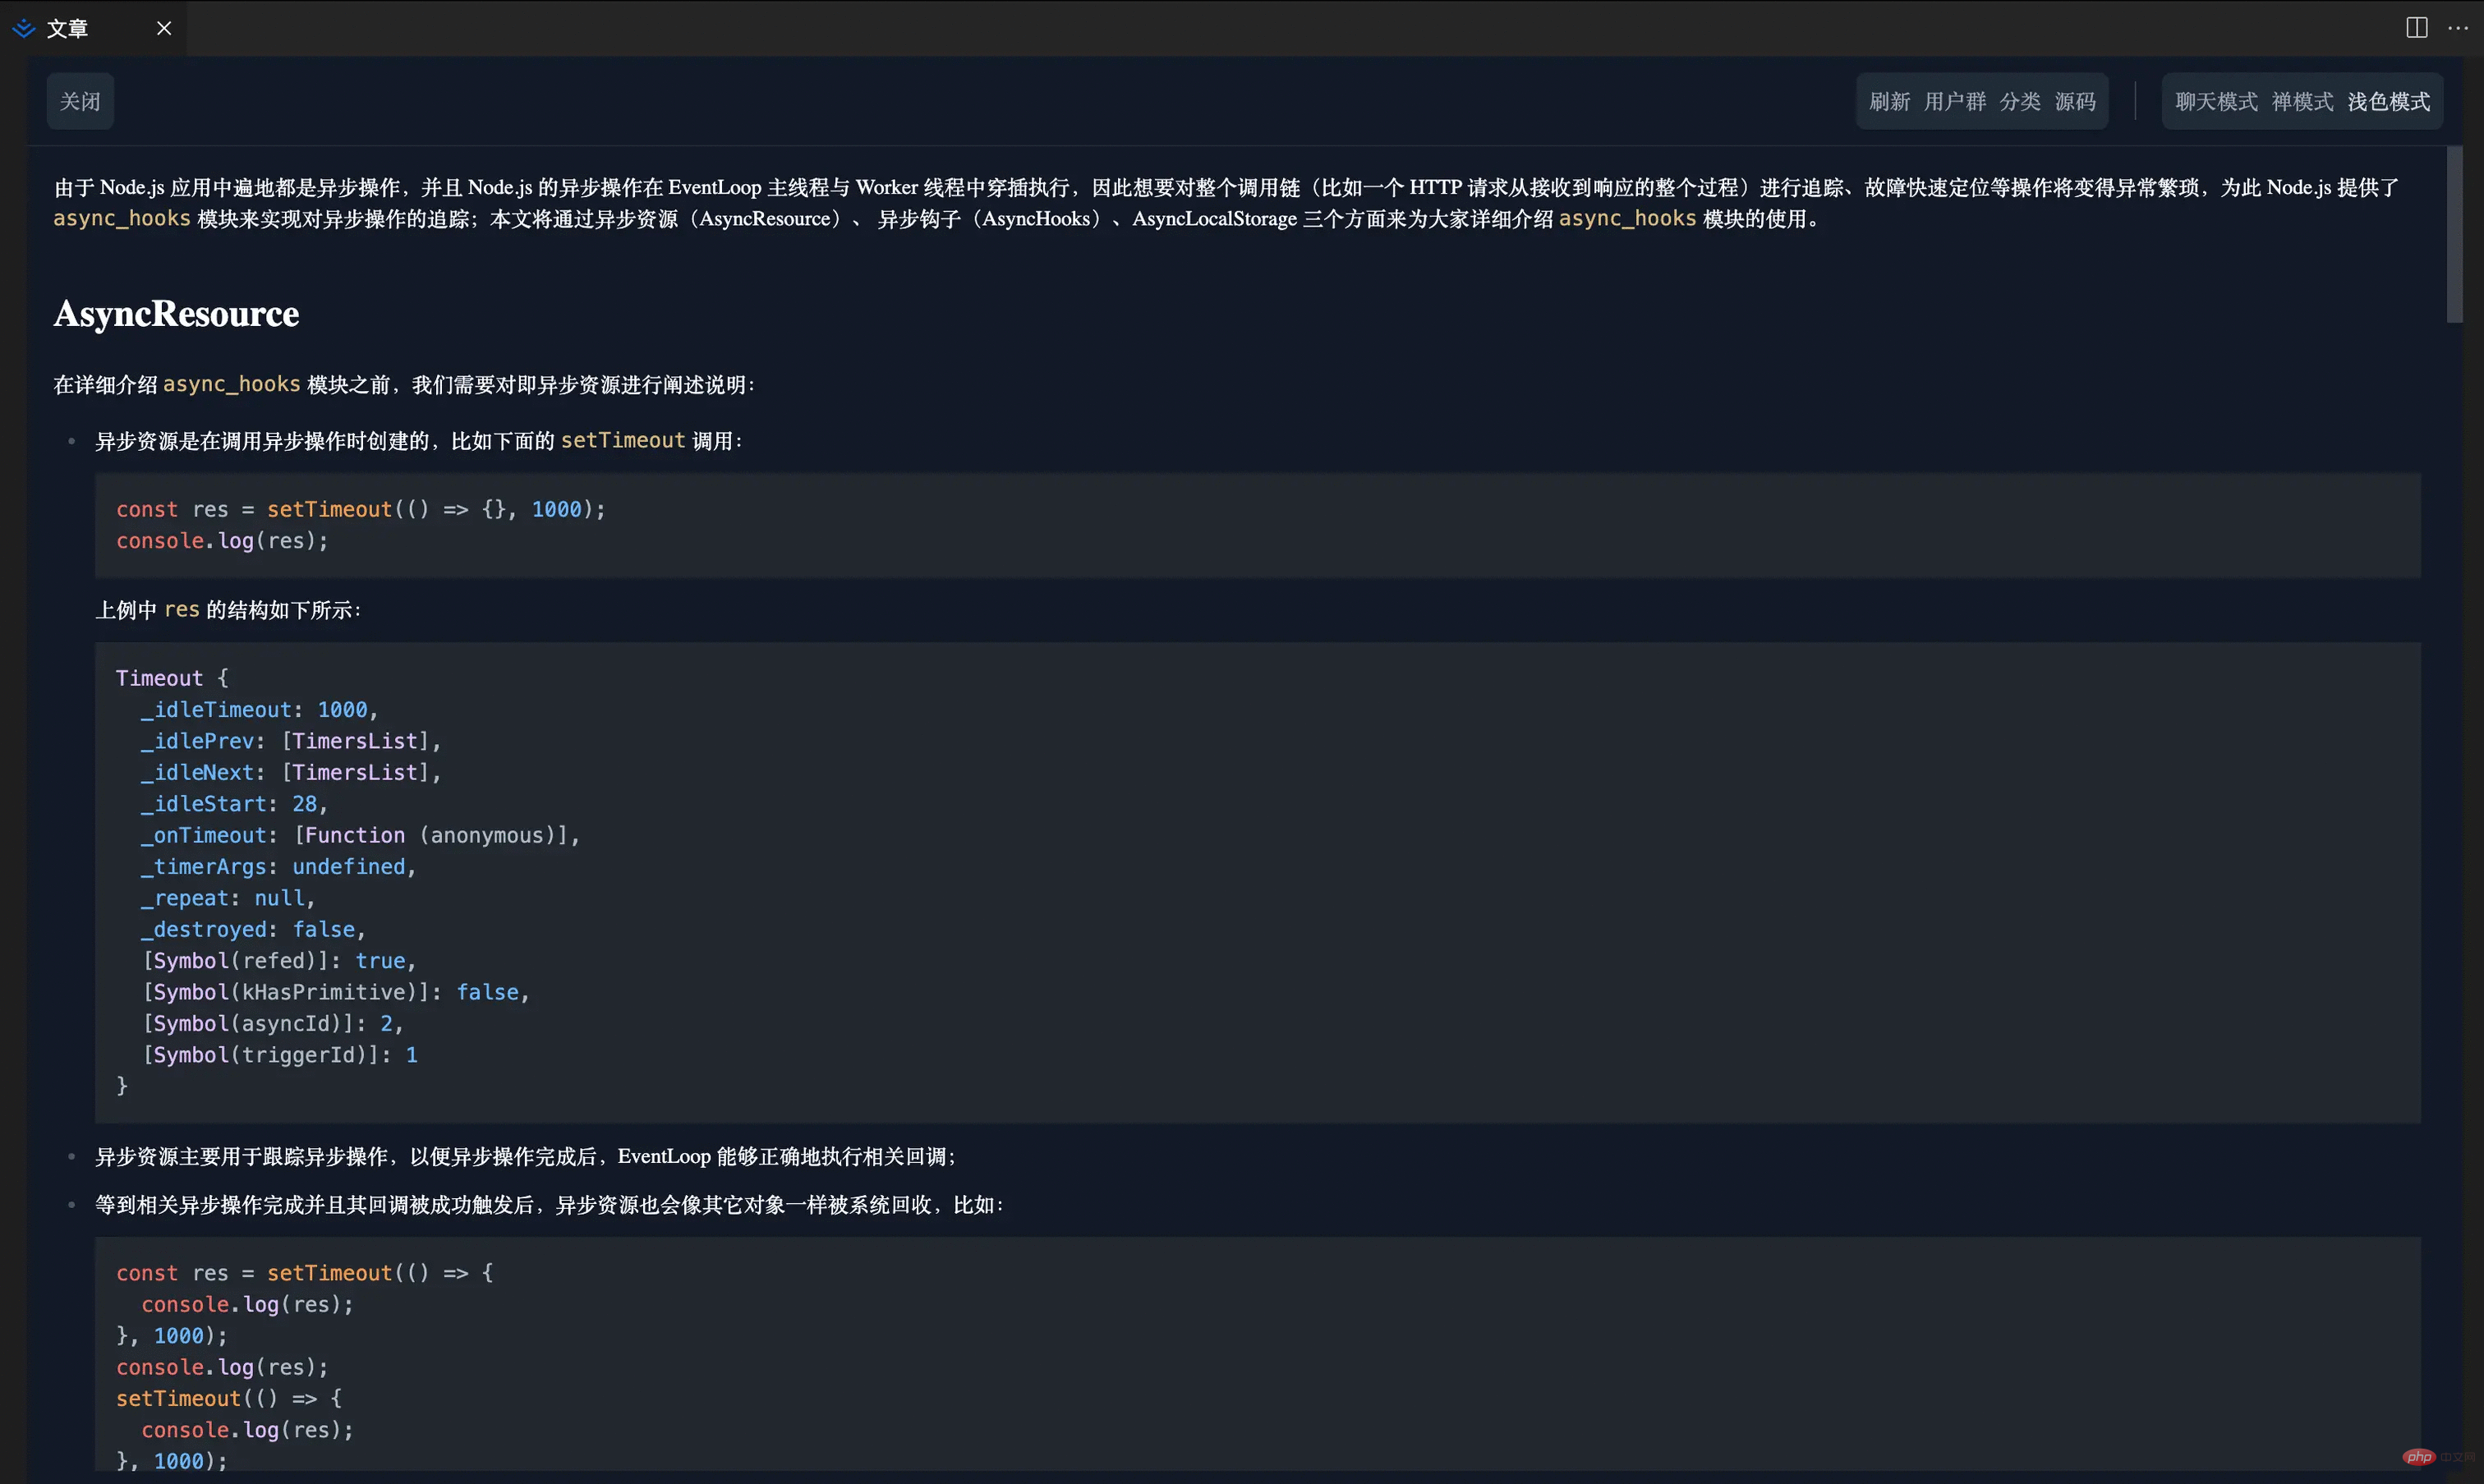Click the setTimeout inline code in bullet

pos(622,441)
